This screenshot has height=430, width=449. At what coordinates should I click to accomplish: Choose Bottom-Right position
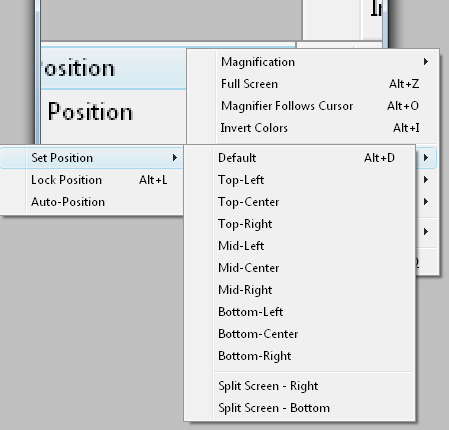tap(299, 356)
